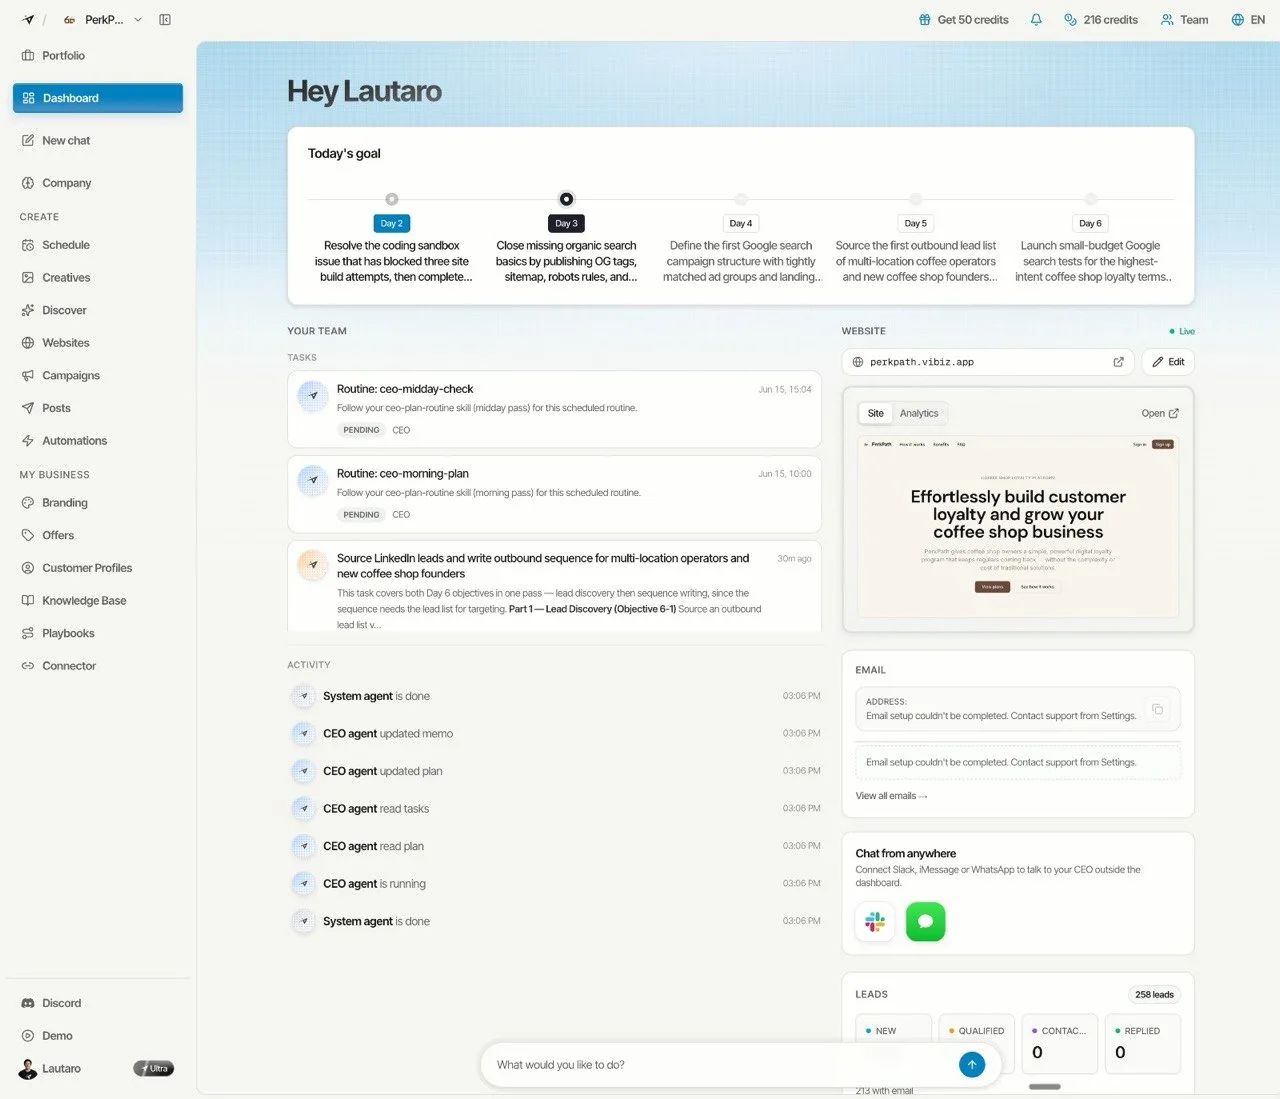Open perkpath.vibiz.app external link icon
Image resolution: width=1280 pixels, height=1099 pixels.
pyautogui.click(x=1118, y=362)
